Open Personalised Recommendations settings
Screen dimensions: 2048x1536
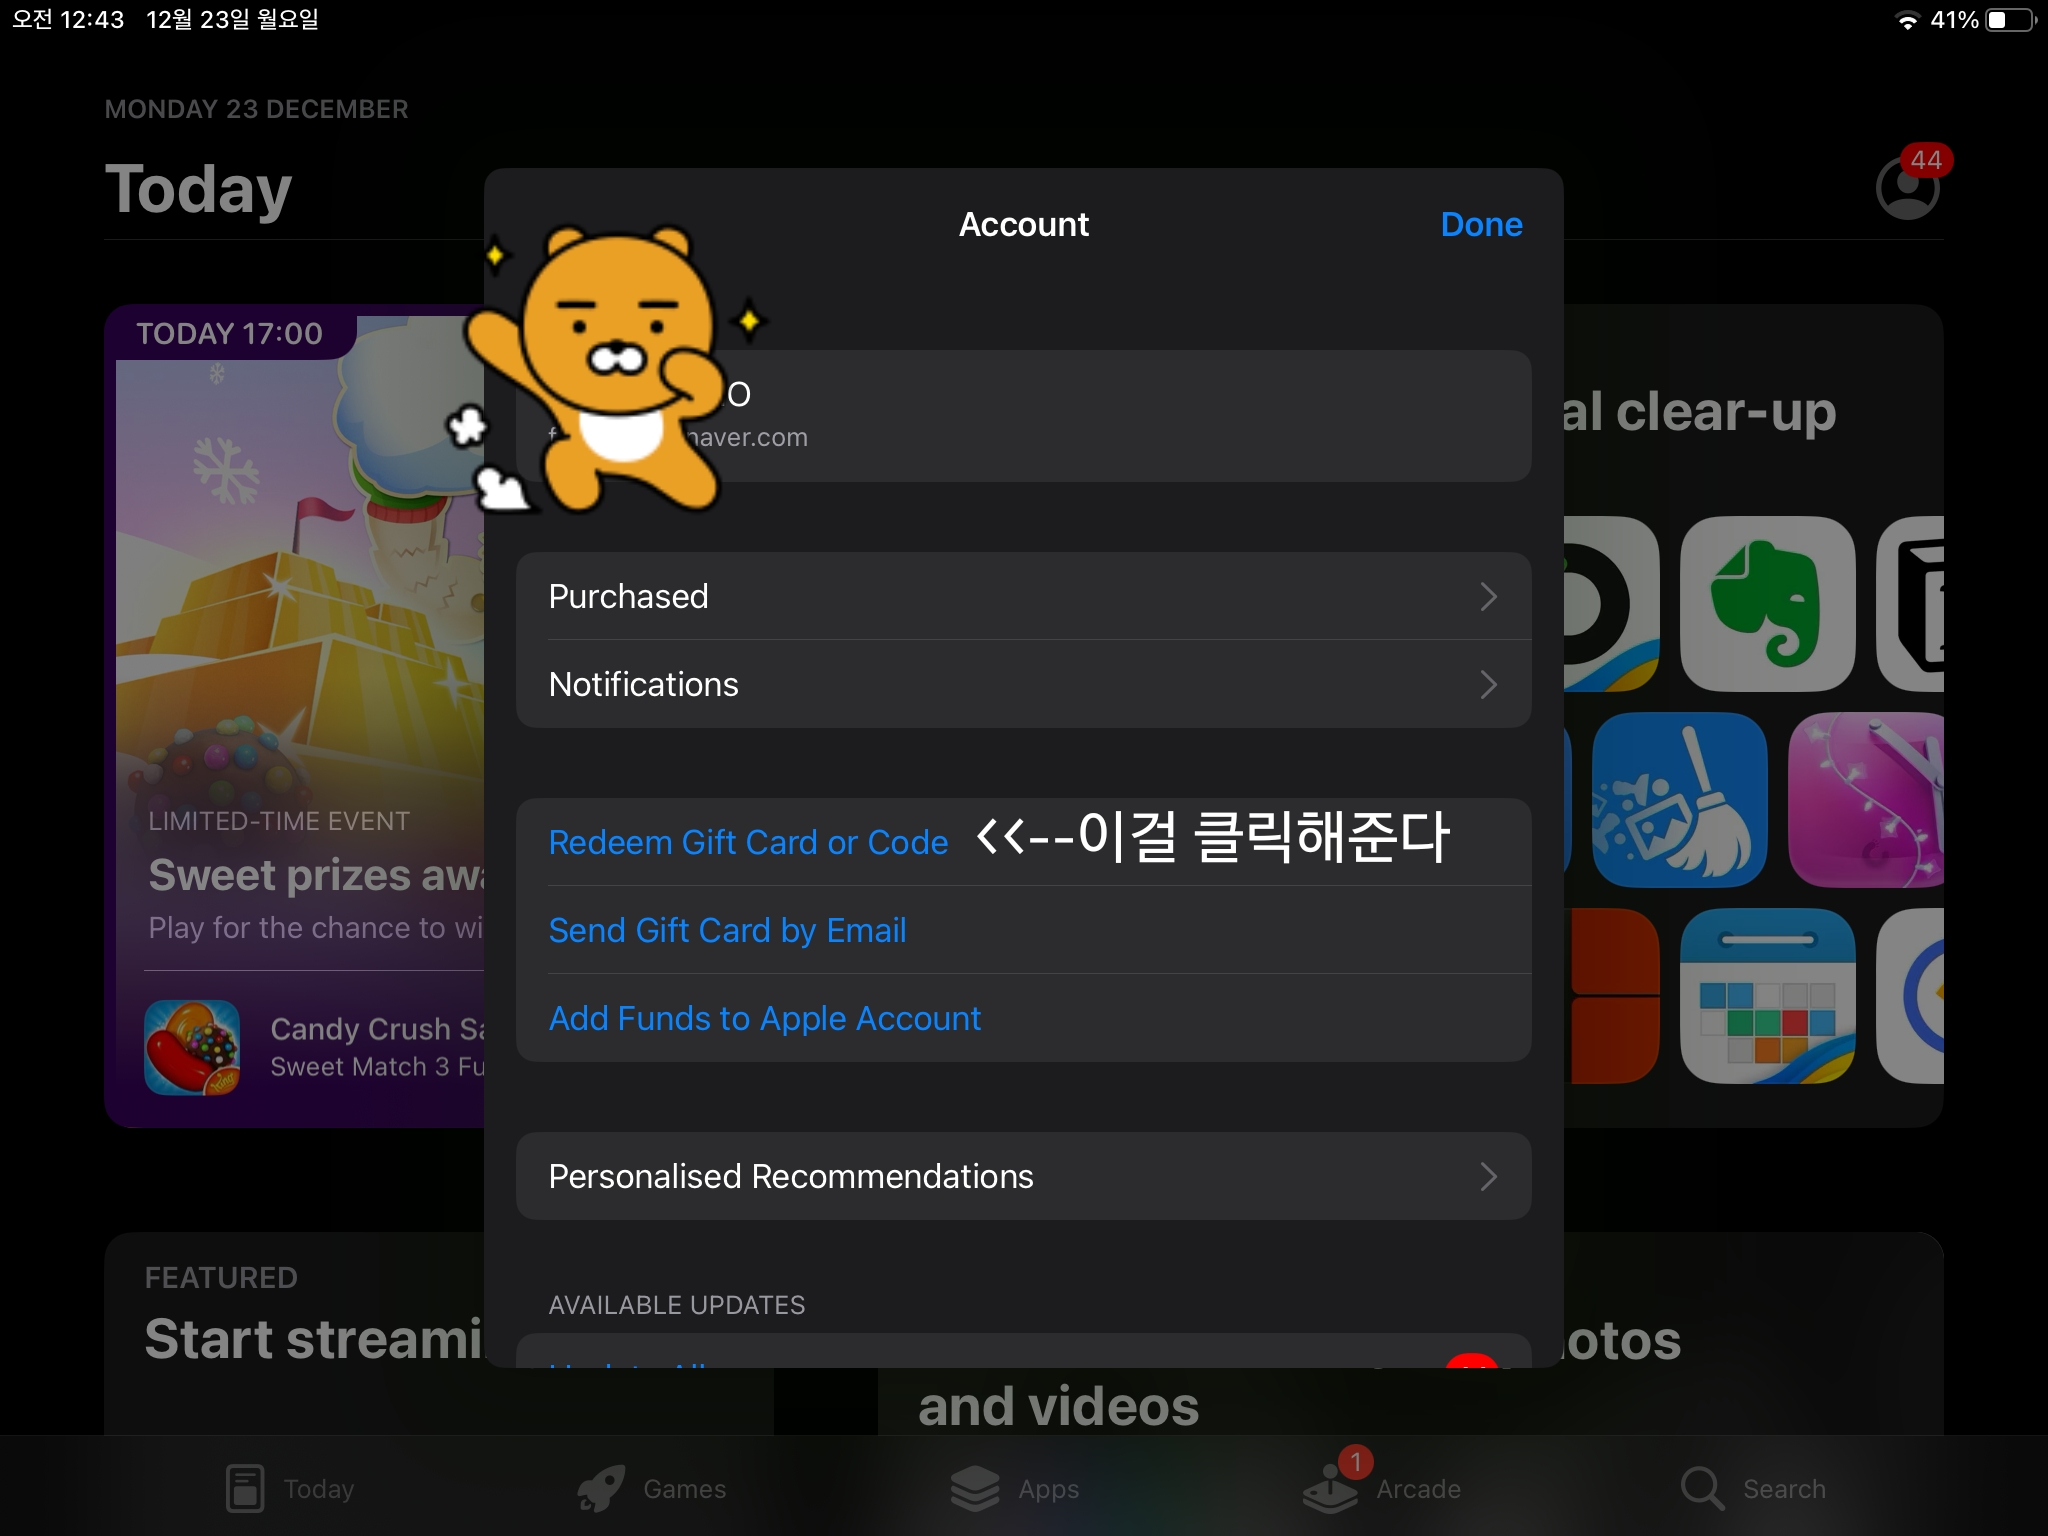pyautogui.click(x=1023, y=1176)
